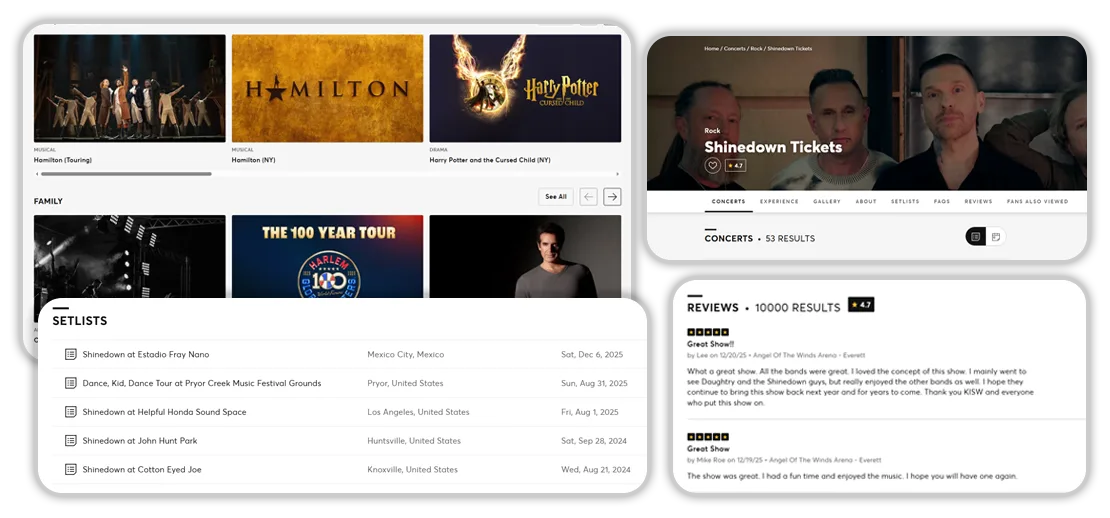Click the left arrow in the Family carousel
Image resolution: width=1110 pixels, height=518 pixels.
[589, 197]
